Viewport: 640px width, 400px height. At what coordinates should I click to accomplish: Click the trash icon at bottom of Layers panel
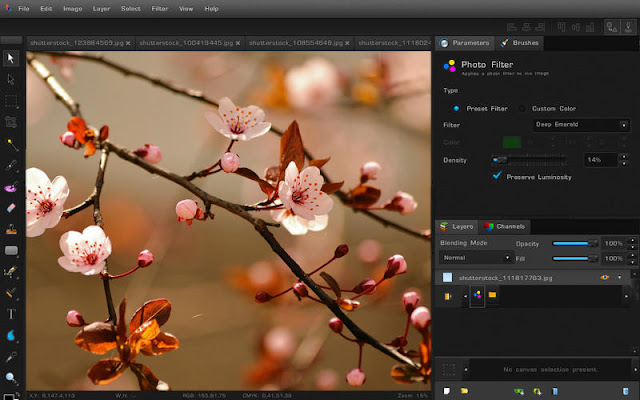625,391
